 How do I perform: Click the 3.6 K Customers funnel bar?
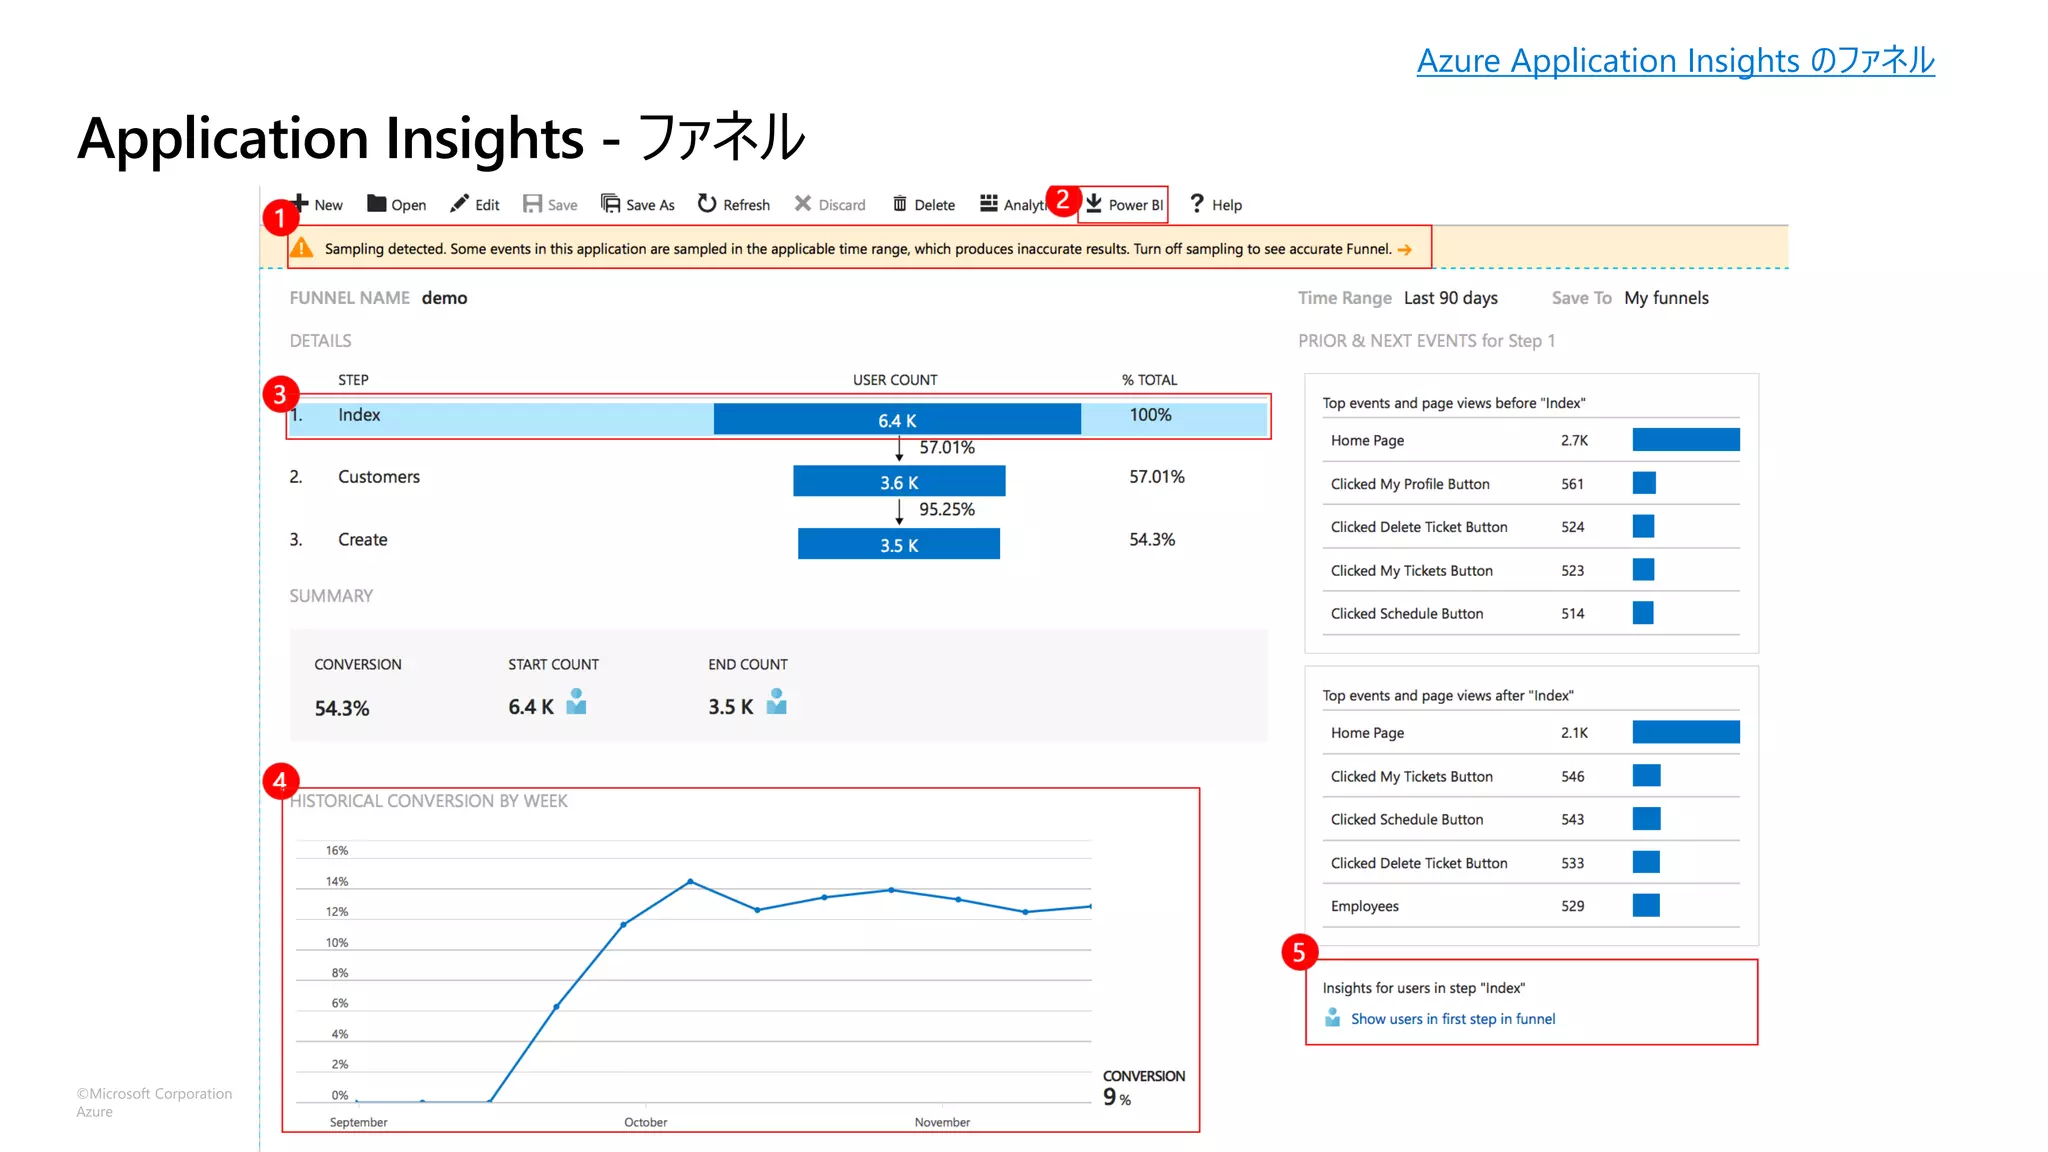[x=899, y=481]
